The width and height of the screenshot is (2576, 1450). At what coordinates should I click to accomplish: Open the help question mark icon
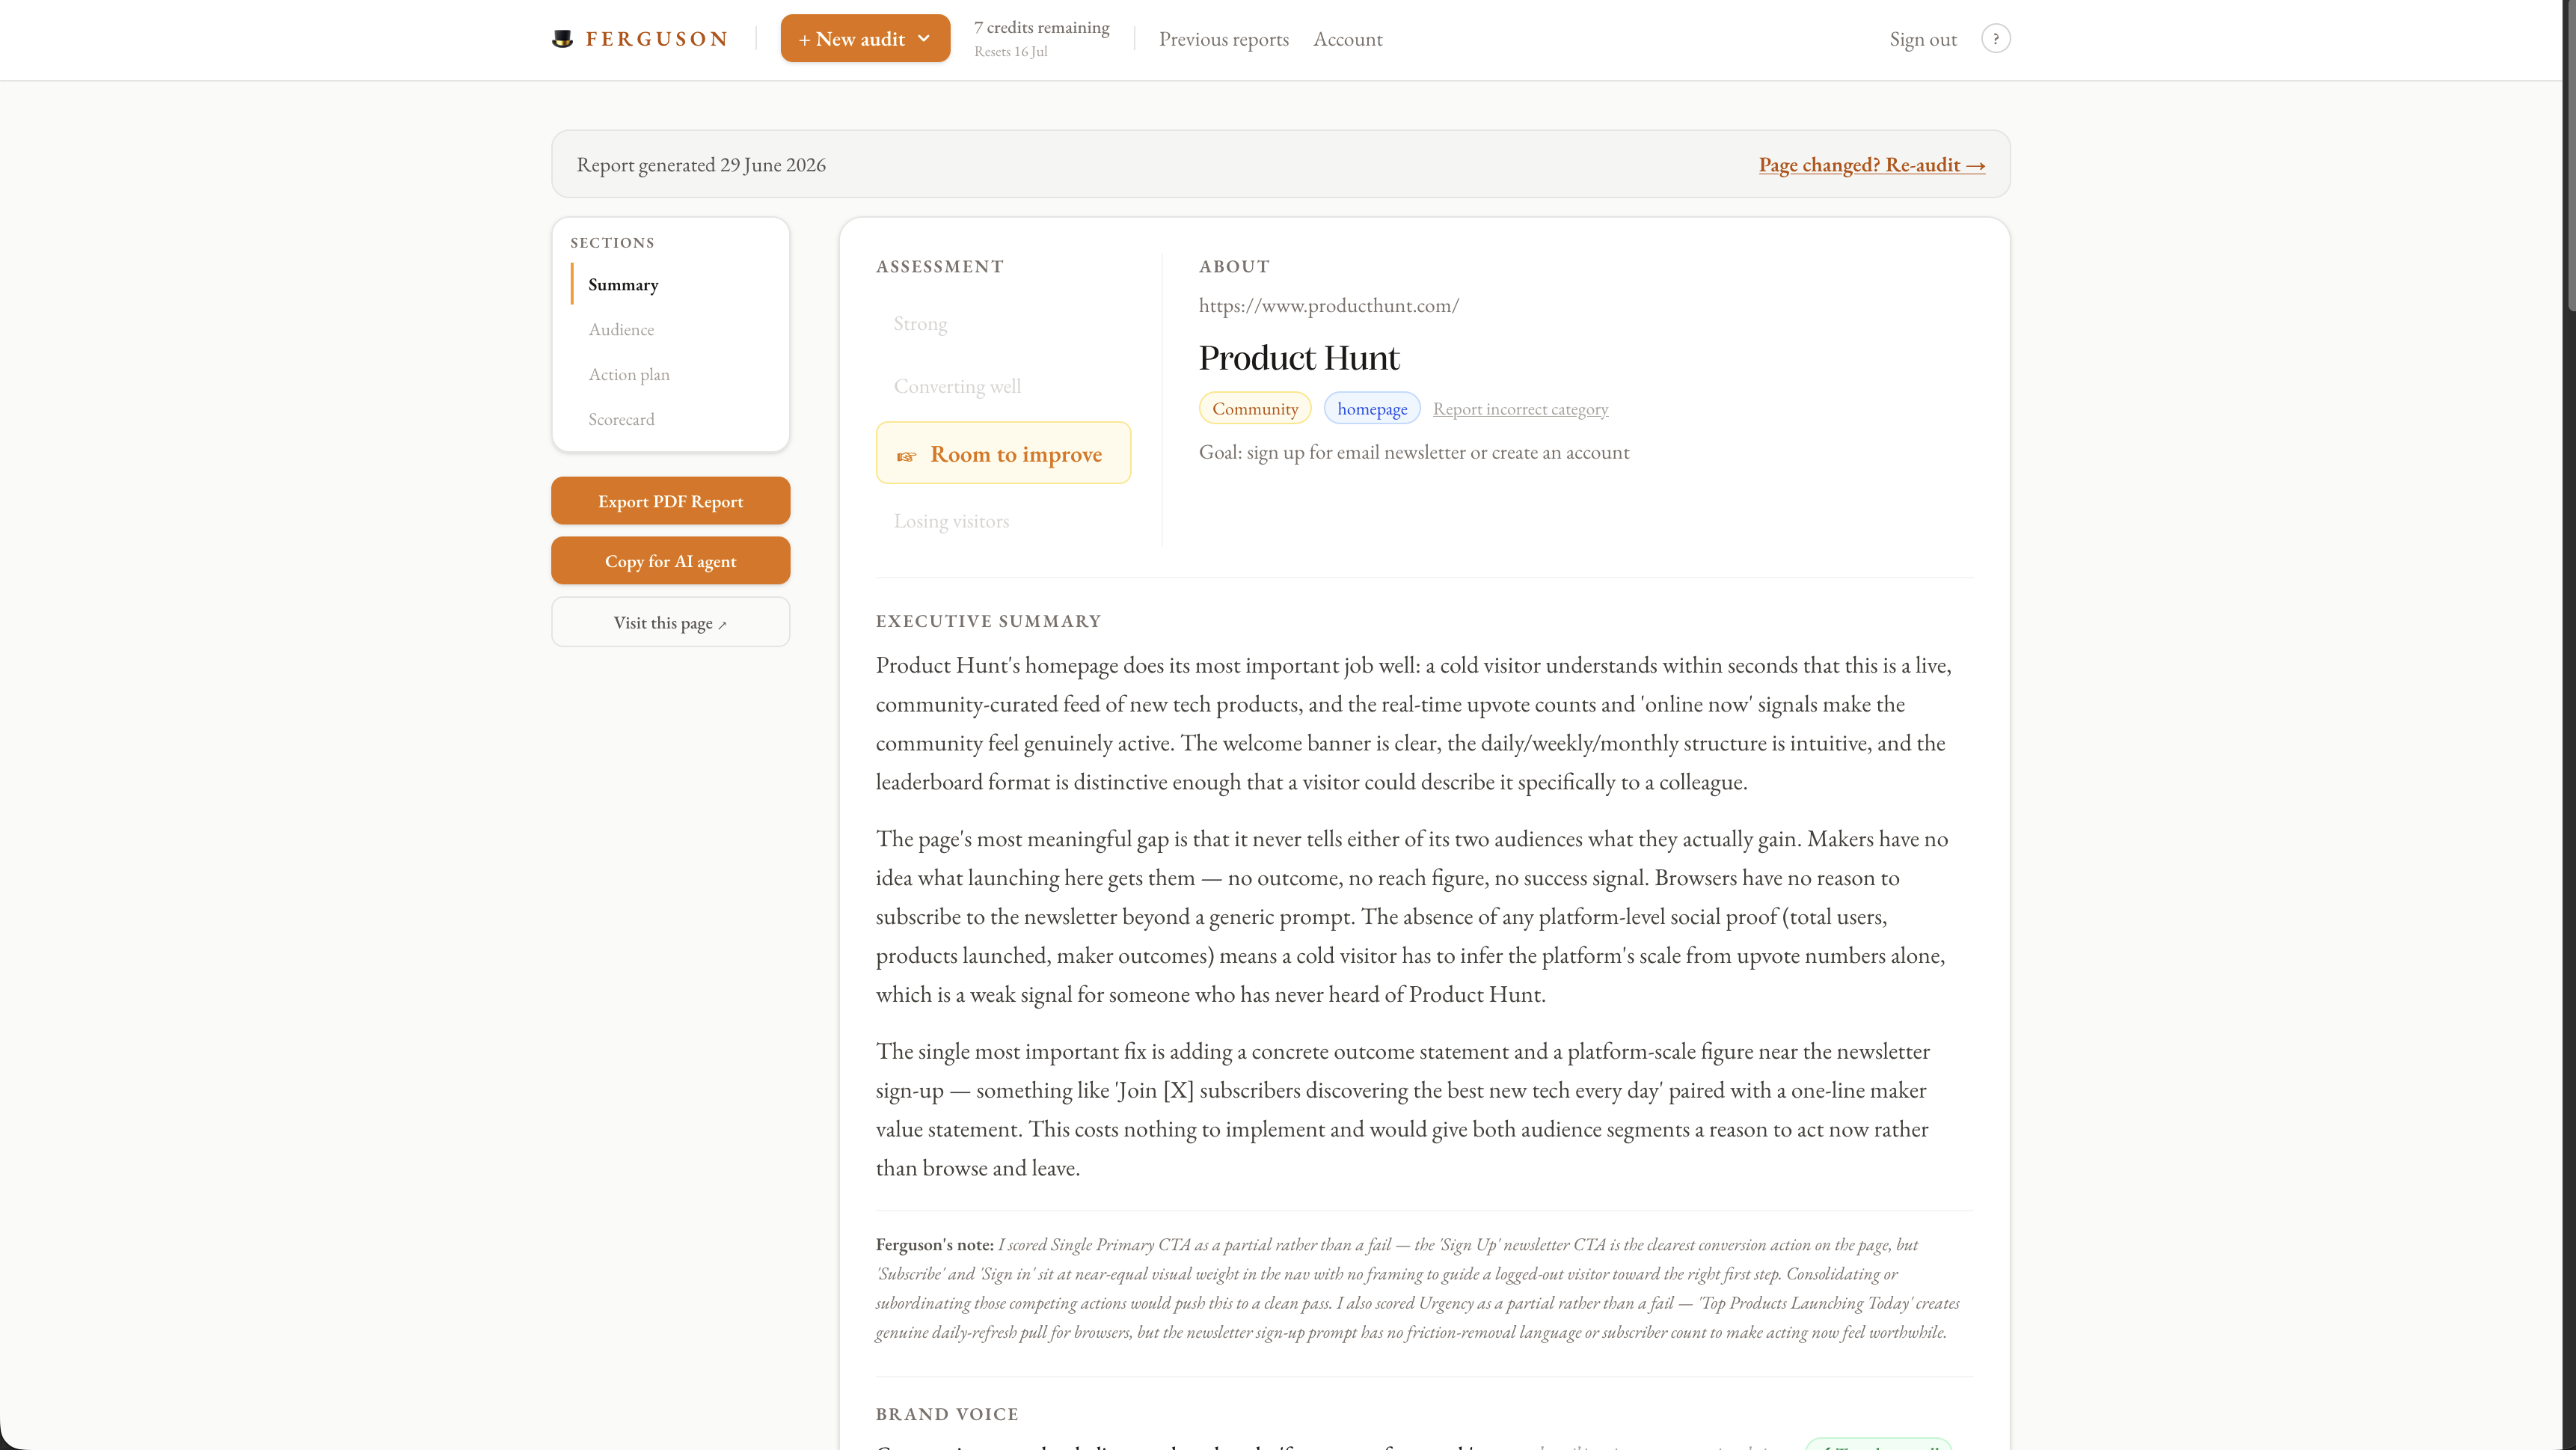(1995, 39)
